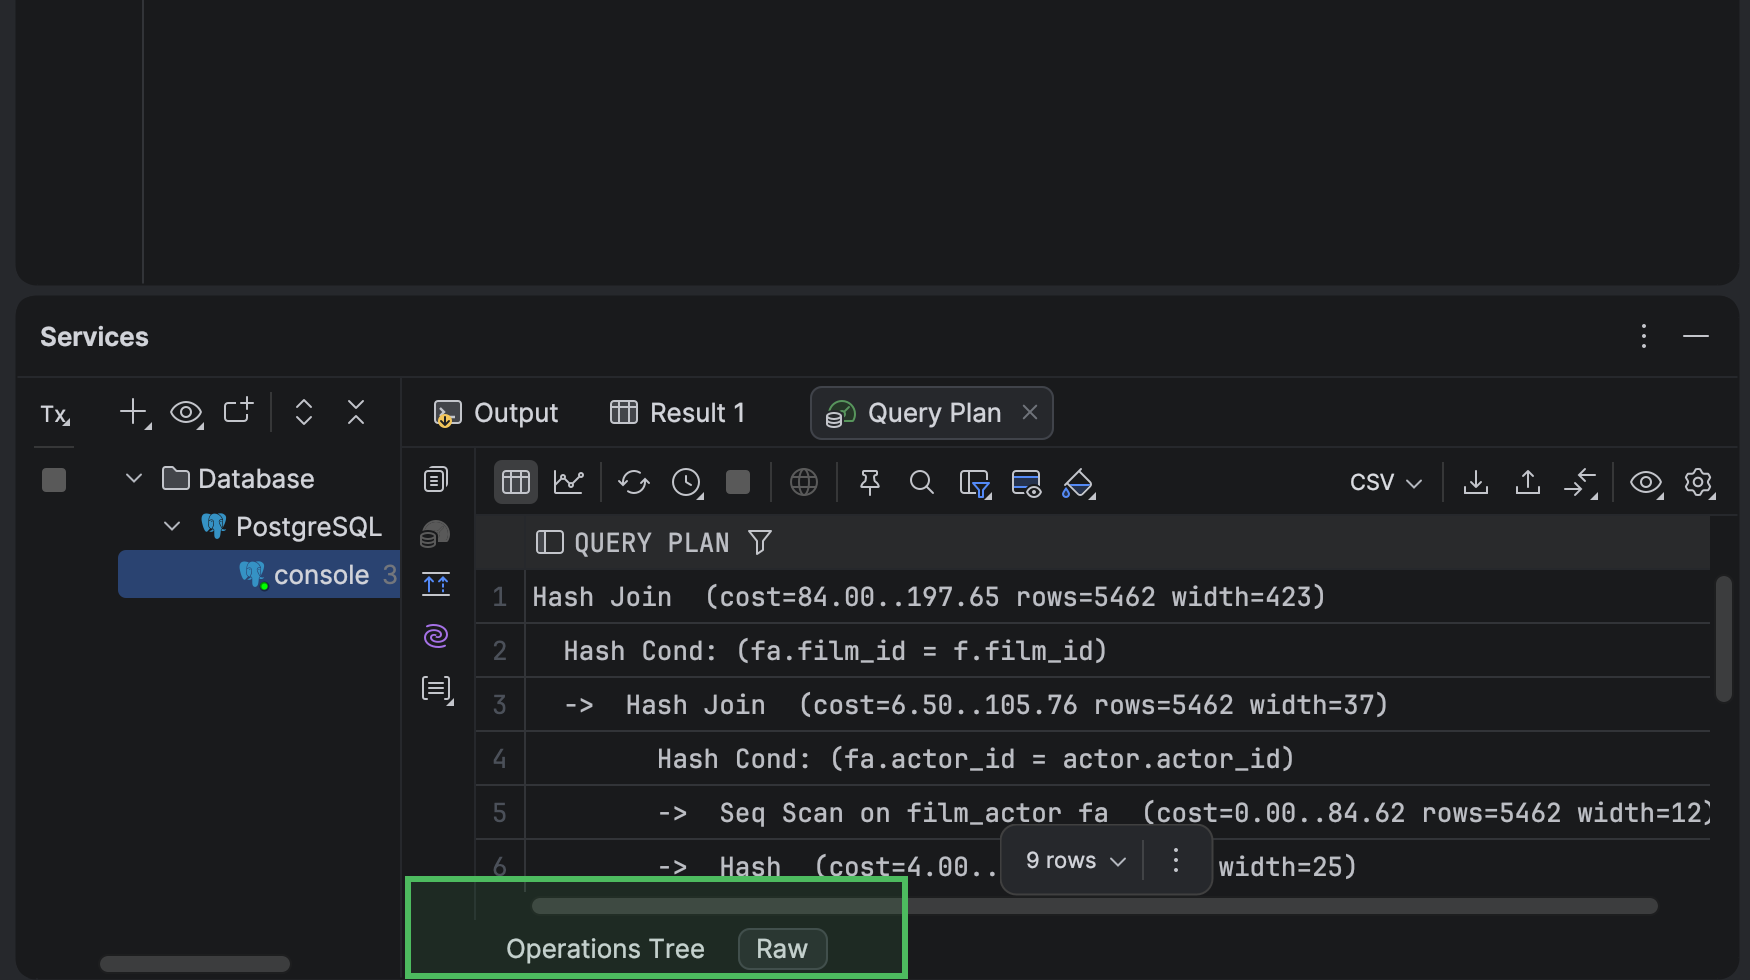This screenshot has height=980, width=1750.
Task: Open auto-refresh clock settings
Action: 687,483
